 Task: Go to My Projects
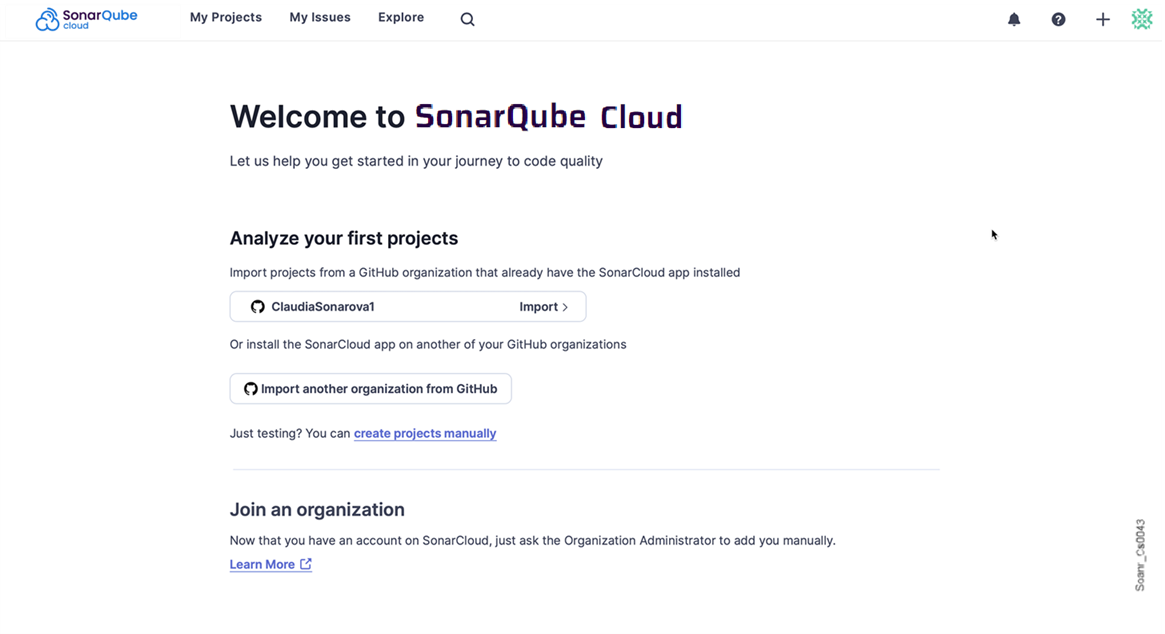pos(226,17)
